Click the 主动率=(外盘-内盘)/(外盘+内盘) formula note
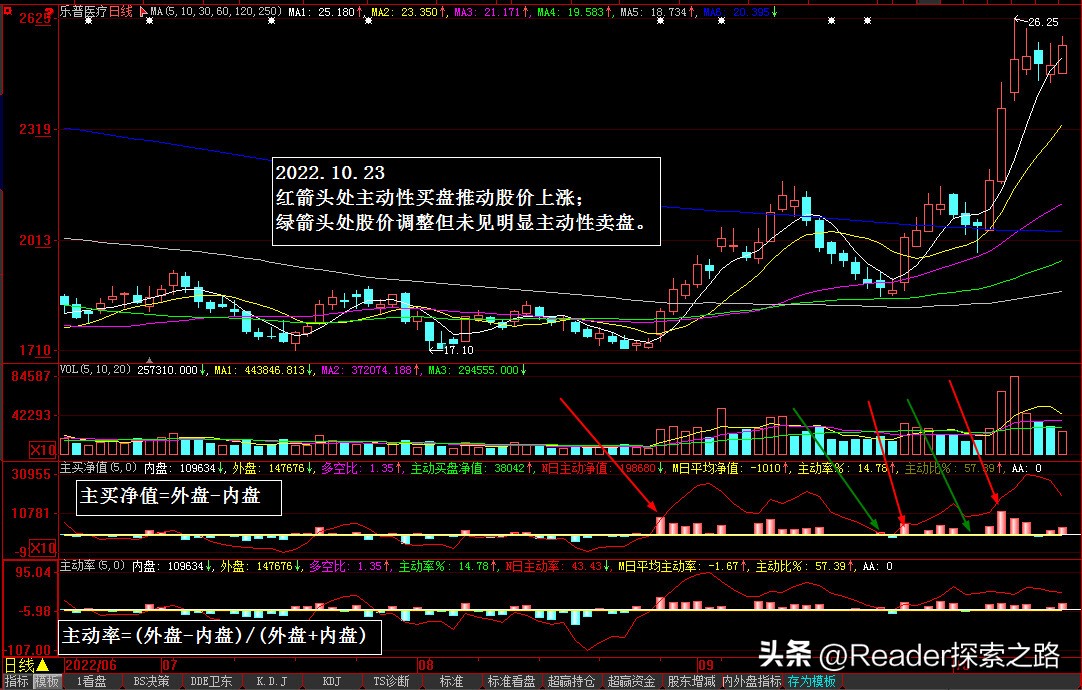The image size is (1082, 690). [x=221, y=636]
